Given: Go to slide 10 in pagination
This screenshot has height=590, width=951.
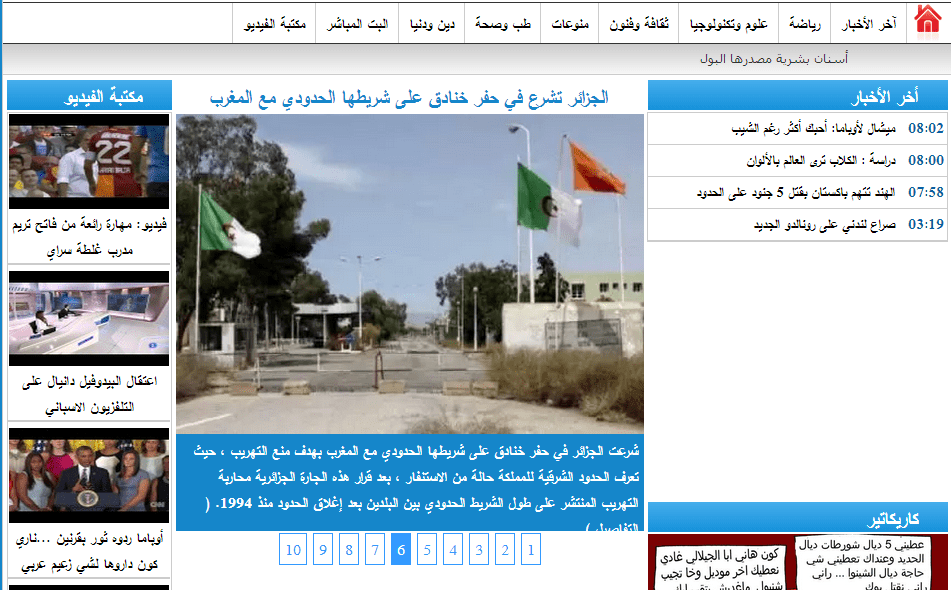Looking at the screenshot, I should pos(293,549).
